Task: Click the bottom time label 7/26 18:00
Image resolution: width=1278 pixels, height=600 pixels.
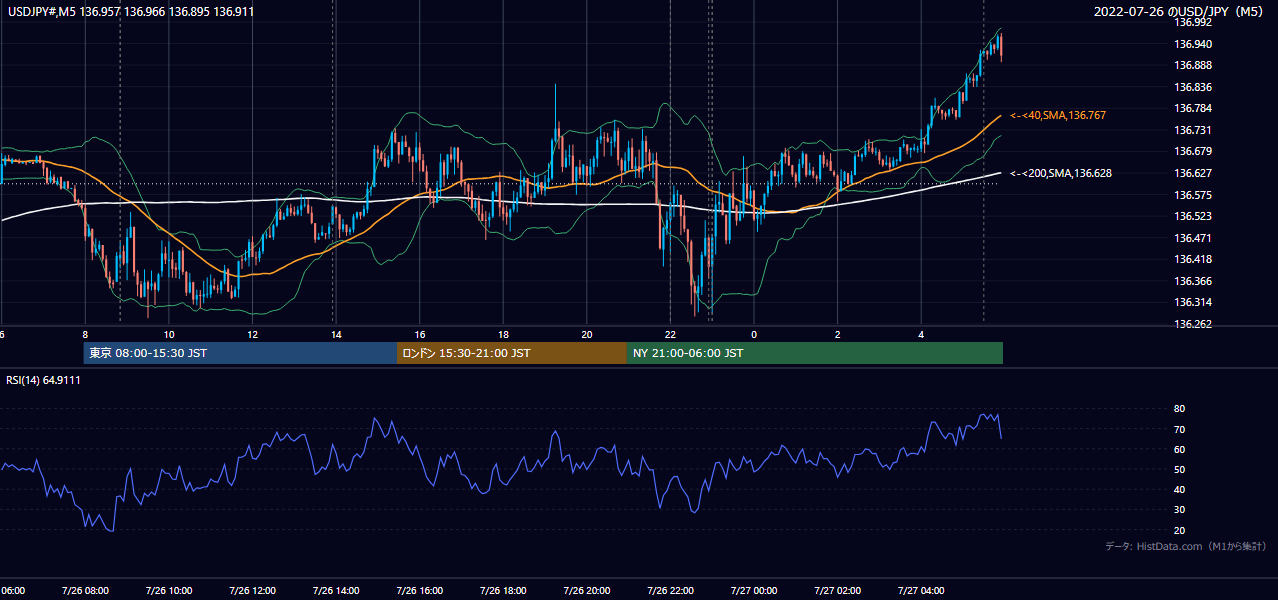Action: click(x=503, y=590)
